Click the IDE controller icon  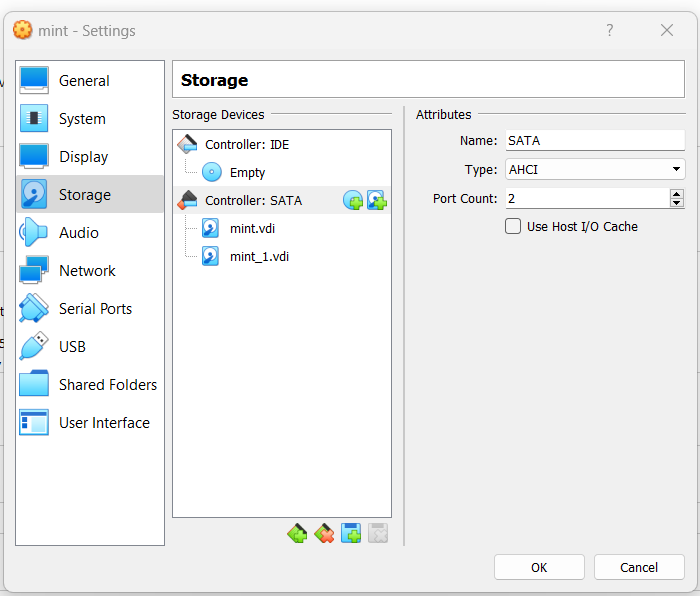(x=188, y=144)
